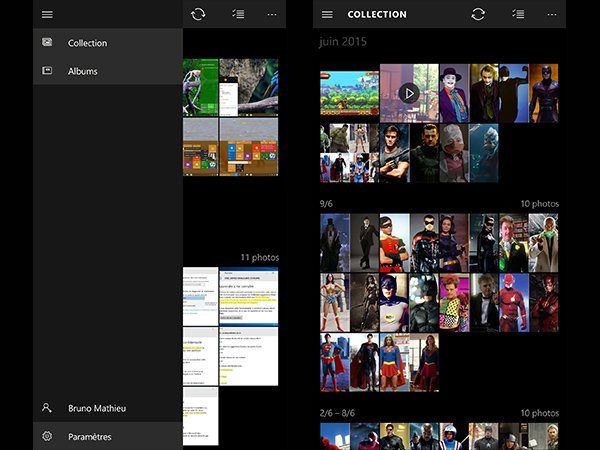Select Collection in the side menu

click(x=108, y=43)
